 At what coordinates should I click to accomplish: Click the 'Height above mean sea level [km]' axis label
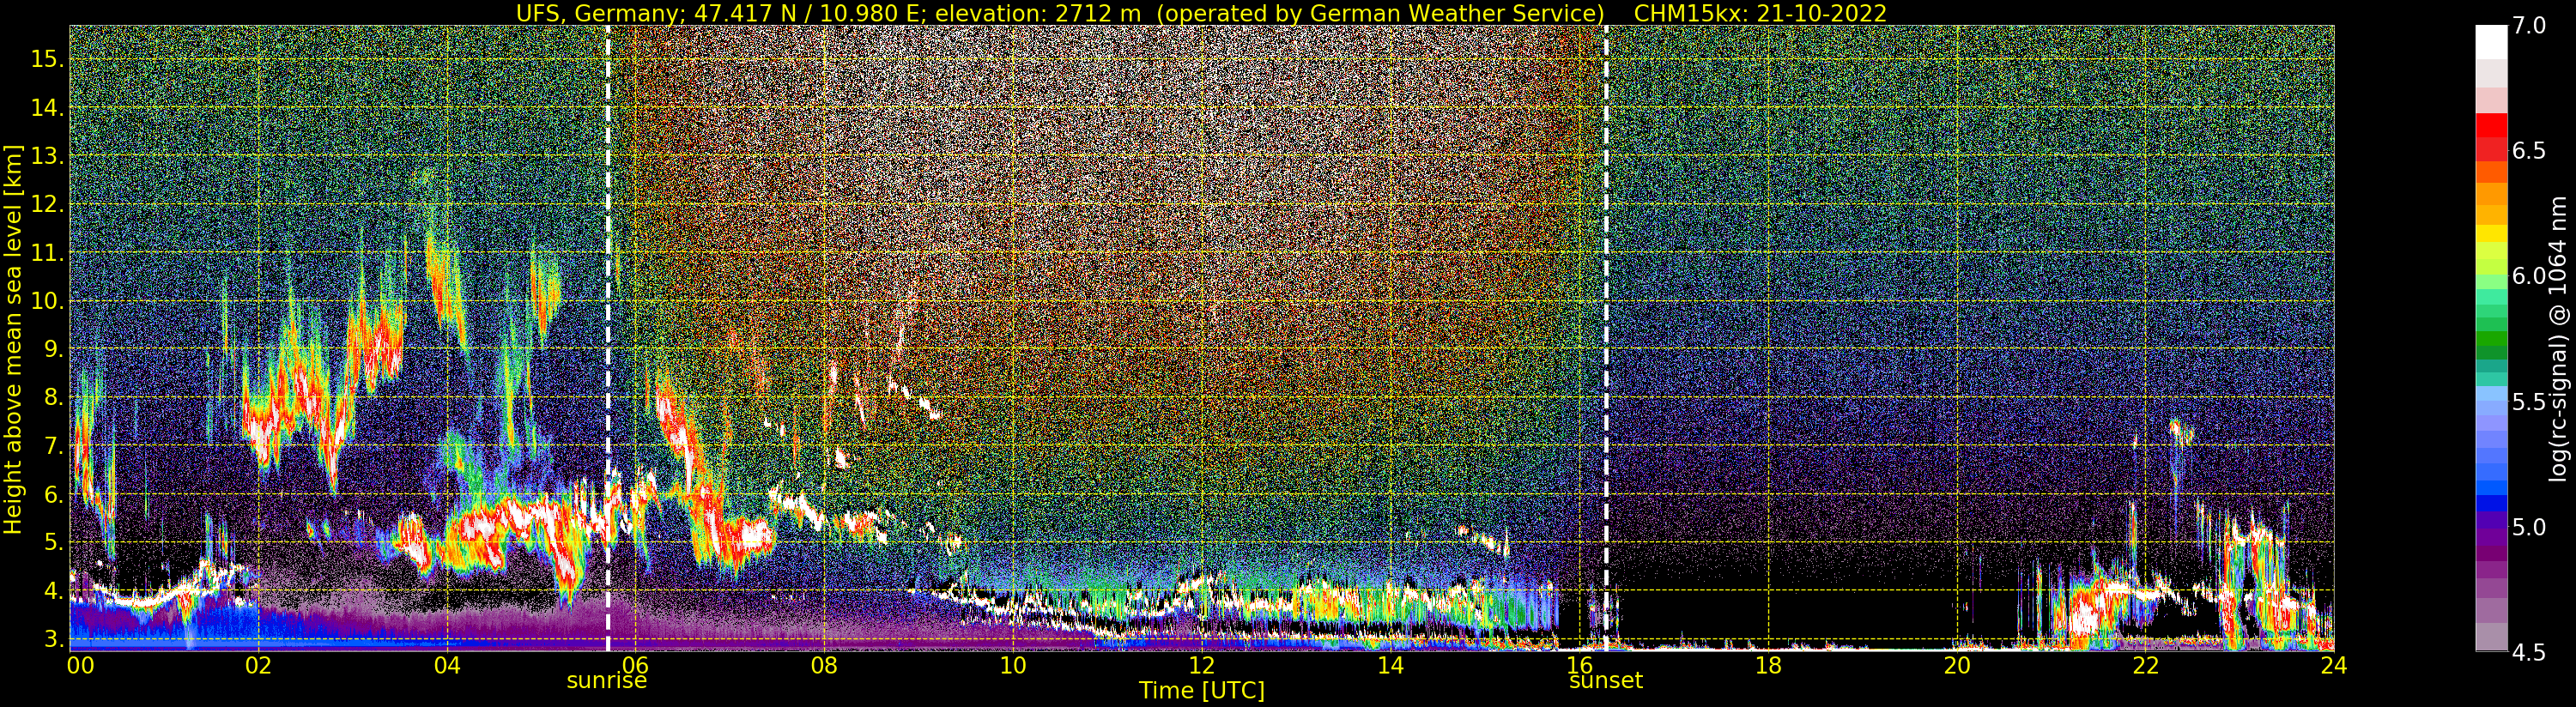(13, 341)
